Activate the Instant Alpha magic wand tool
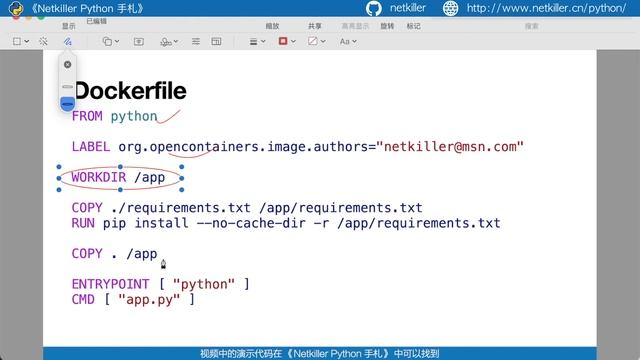The height and width of the screenshot is (360, 640). (43, 41)
